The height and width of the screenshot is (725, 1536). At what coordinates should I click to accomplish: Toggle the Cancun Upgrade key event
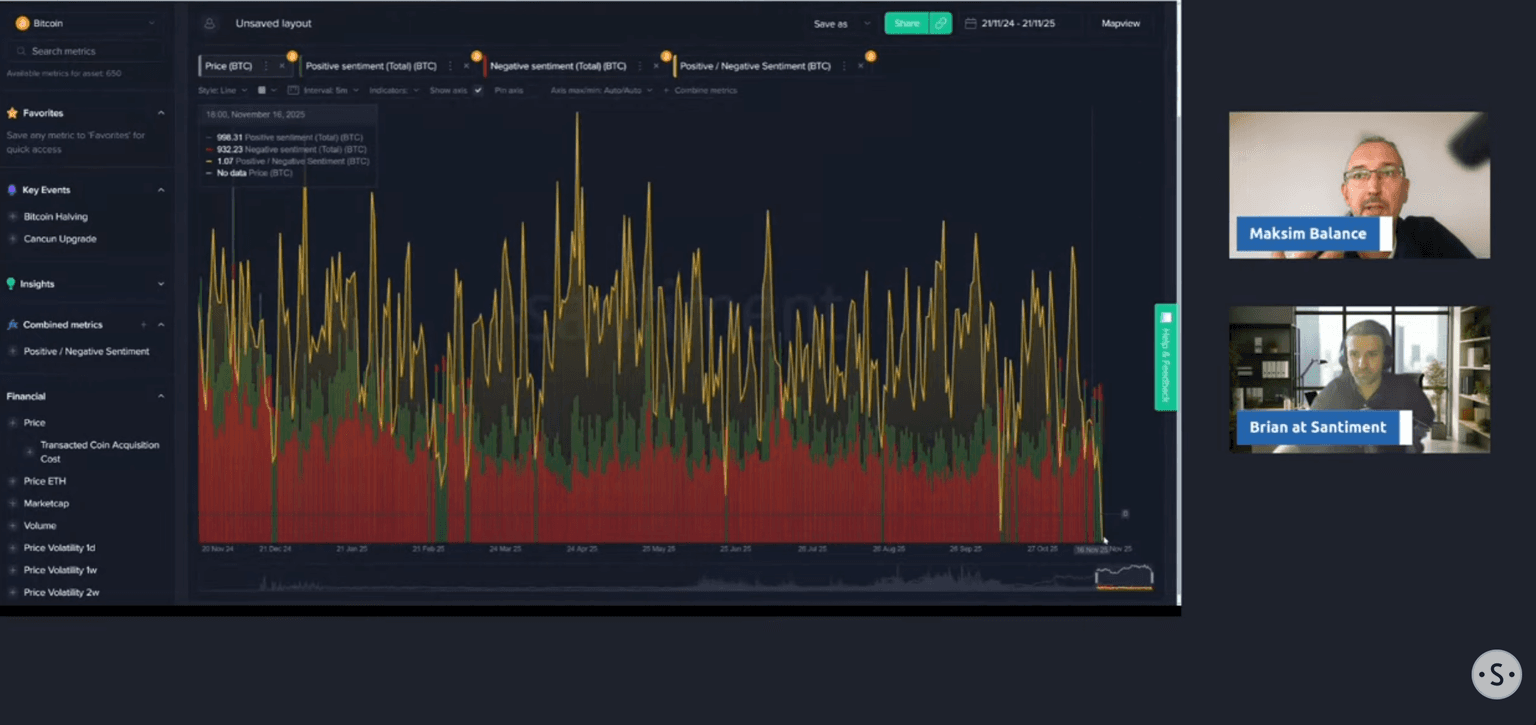coord(59,239)
